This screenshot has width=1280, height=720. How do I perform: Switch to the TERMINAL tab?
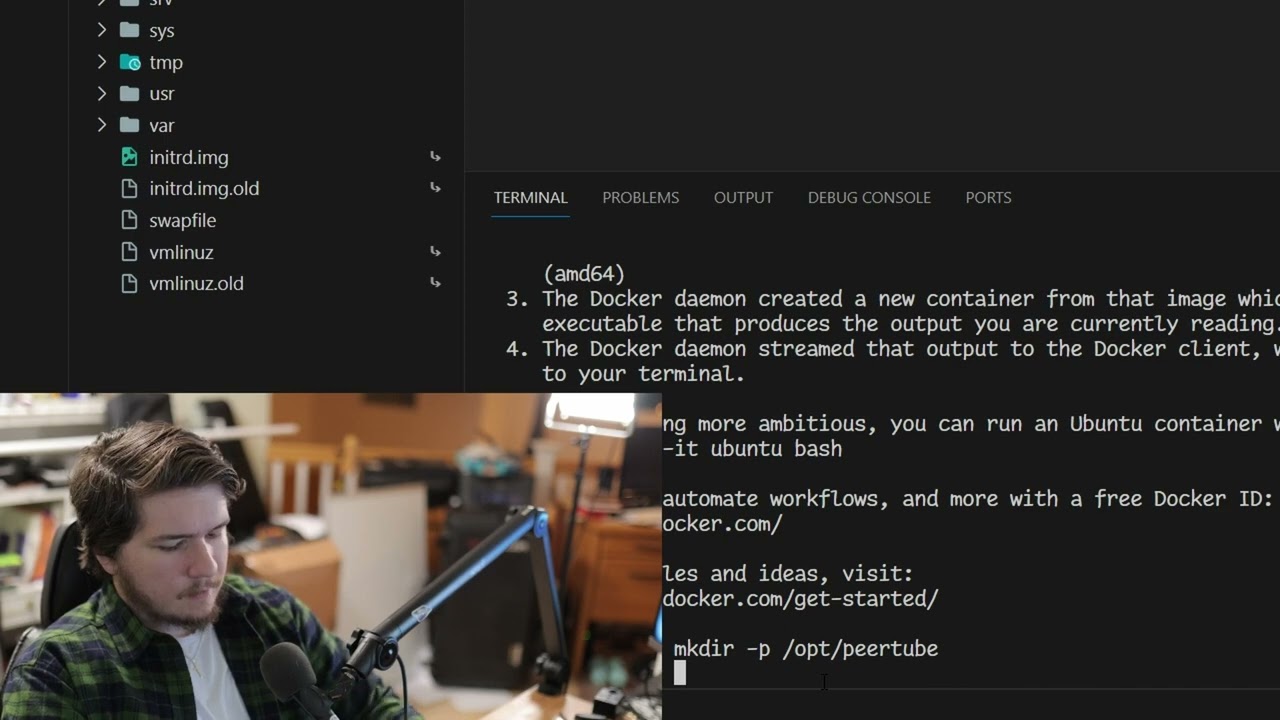pyautogui.click(x=530, y=198)
